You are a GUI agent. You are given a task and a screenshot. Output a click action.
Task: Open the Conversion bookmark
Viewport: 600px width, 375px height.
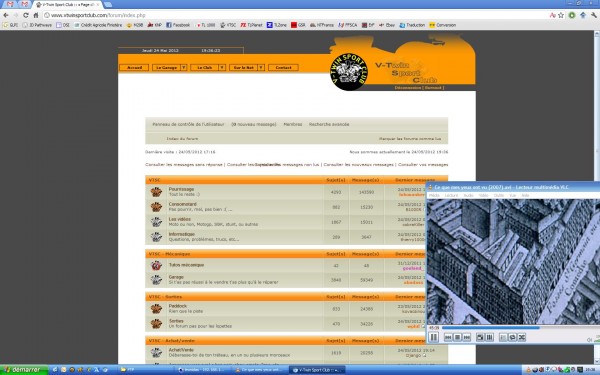443,25
